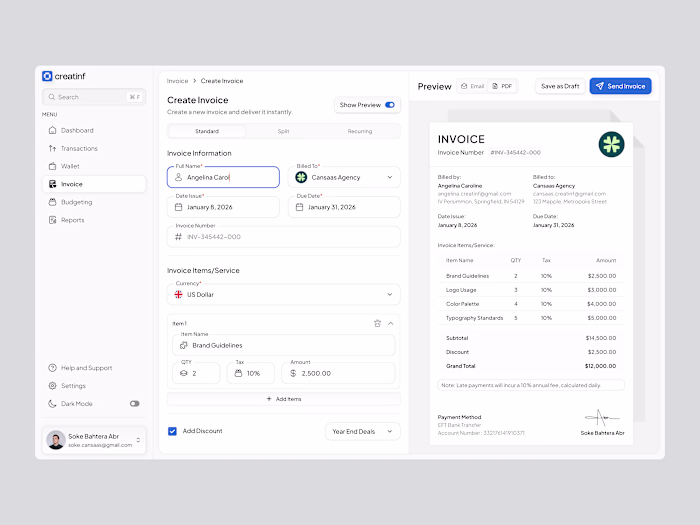The width and height of the screenshot is (700, 525).
Task: Open Transactions from the sidebar
Action: pyautogui.click(x=94, y=148)
